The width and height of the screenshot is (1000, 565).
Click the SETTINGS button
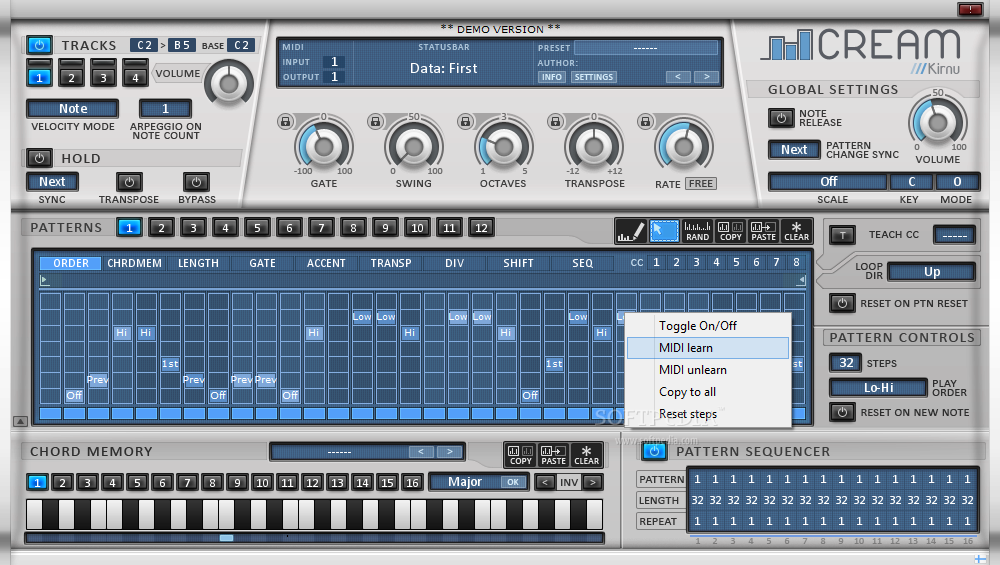[x=593, y=77]
